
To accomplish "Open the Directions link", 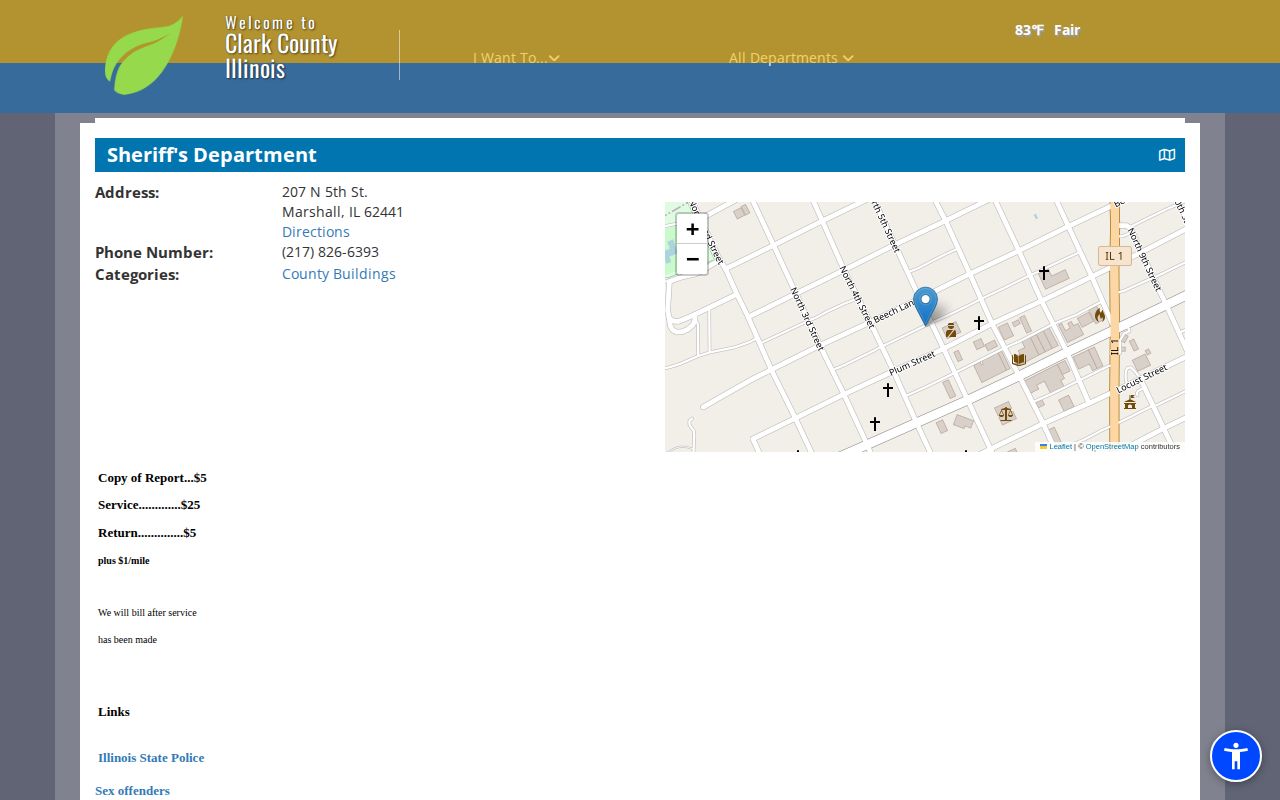I will pos(316,232).
